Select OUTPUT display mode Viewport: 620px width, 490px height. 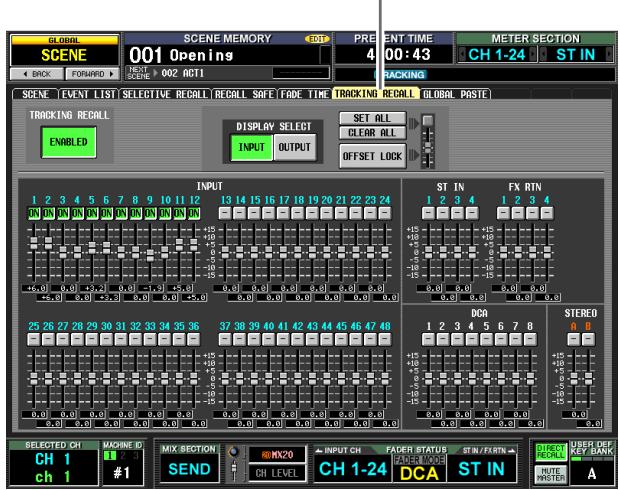(x=295, y=147)
